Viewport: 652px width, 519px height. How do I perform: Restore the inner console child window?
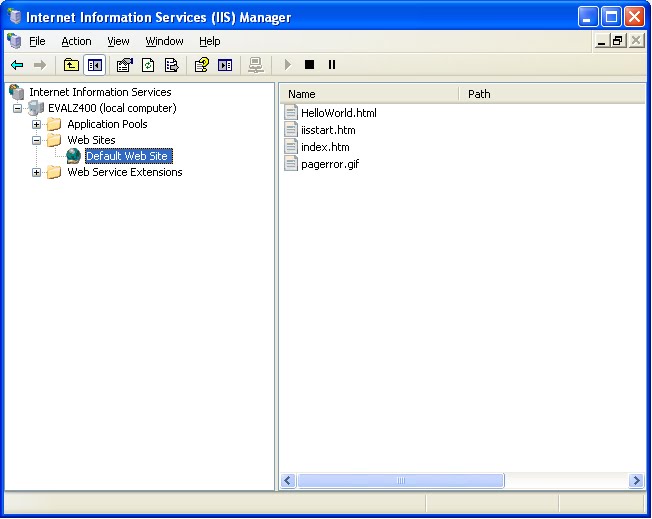pos(618,41)
